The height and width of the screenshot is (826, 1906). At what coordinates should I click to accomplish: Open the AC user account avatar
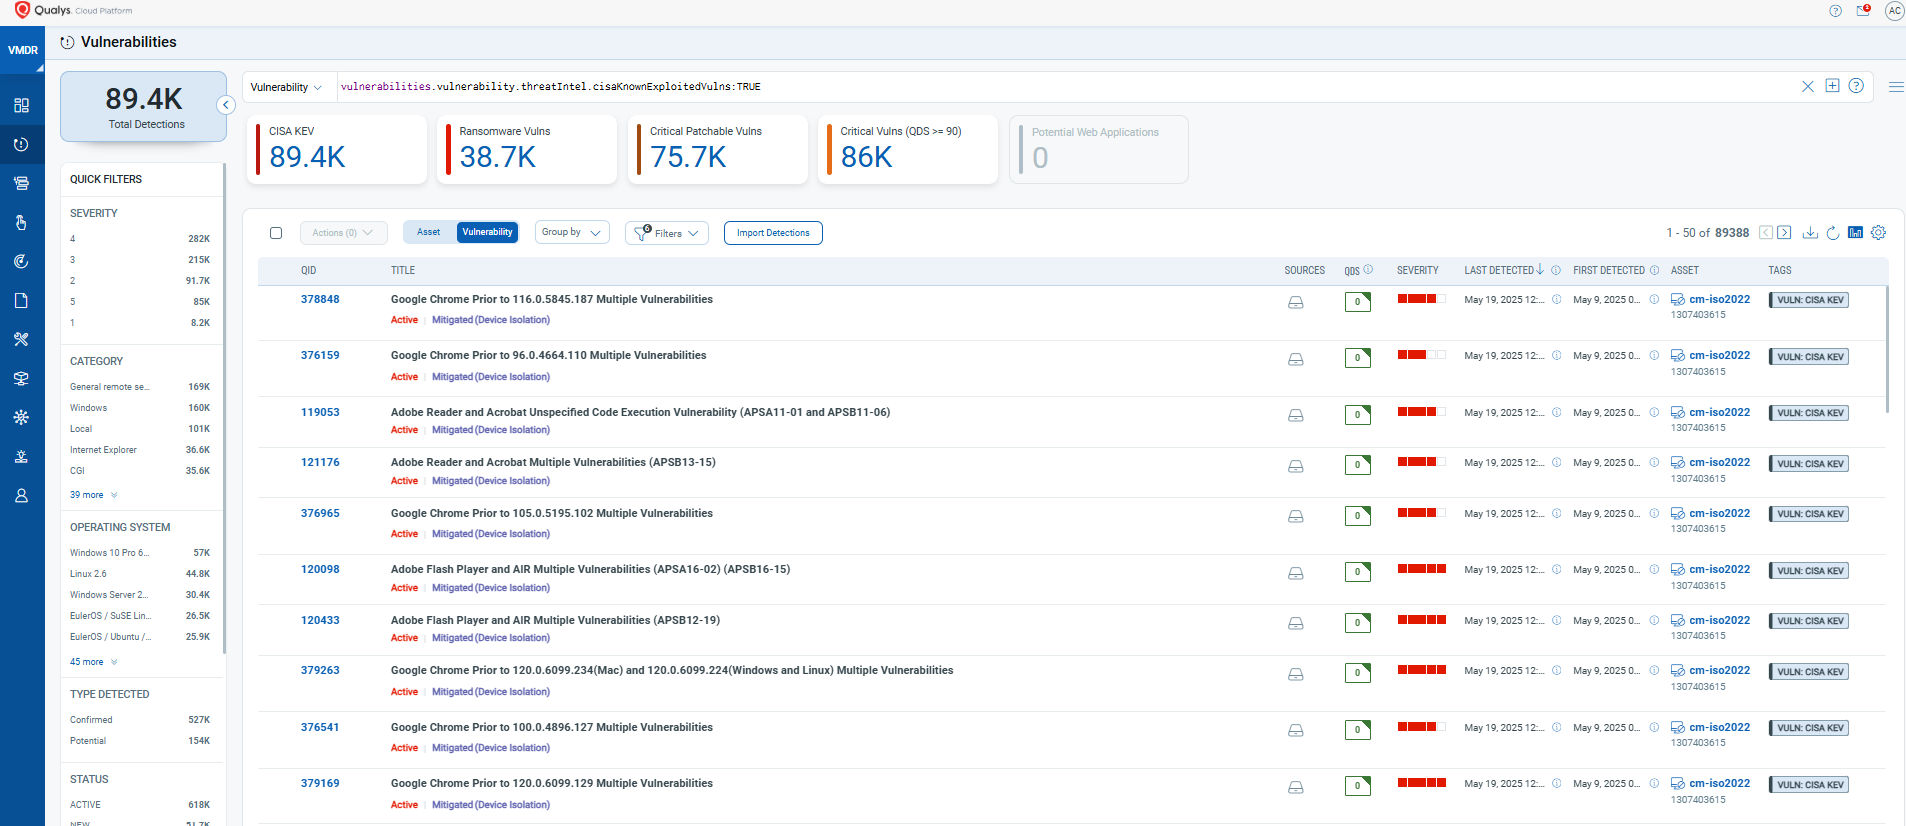[x=1894, y=11]
